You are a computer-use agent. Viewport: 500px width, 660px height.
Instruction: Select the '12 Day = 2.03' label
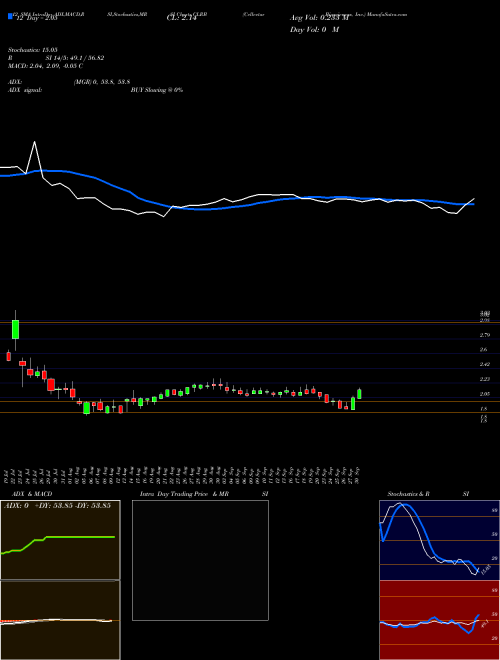35,18
